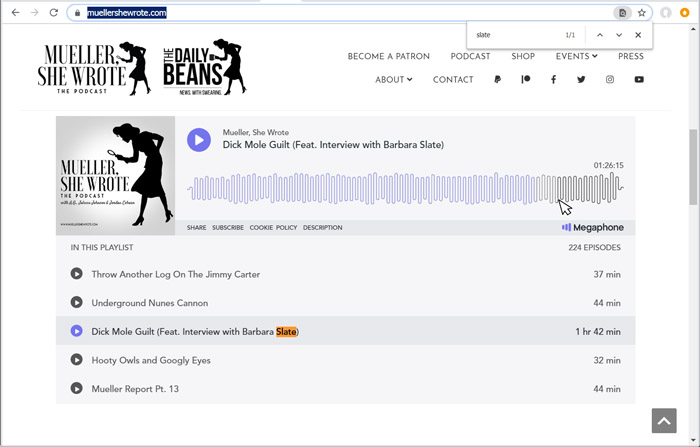The image size is (700, 447).
Task: Open the browser profile avatar icon
Action: (666, 13)
